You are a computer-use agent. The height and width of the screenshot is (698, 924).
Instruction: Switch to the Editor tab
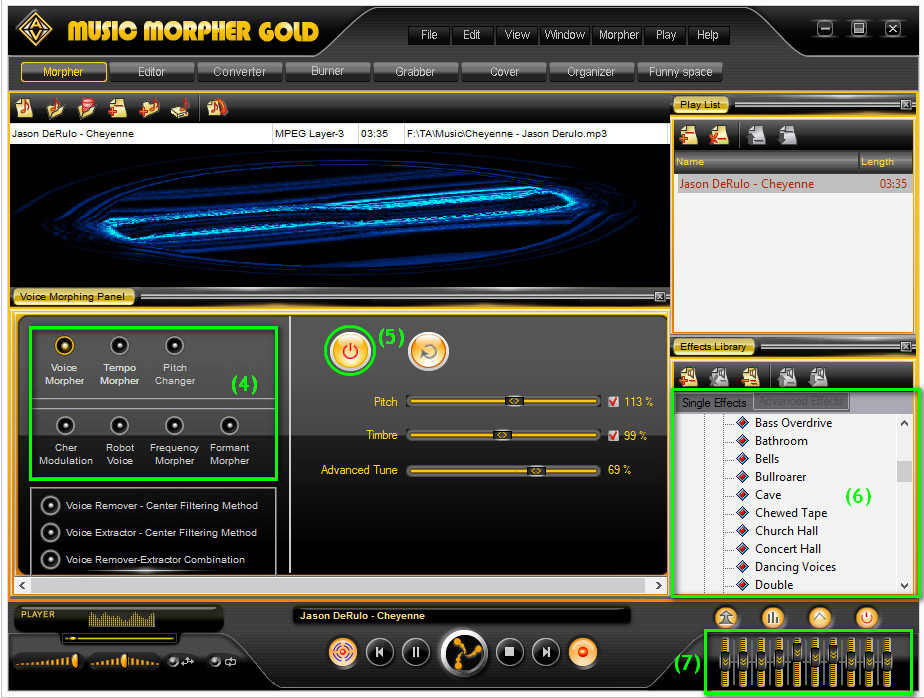pos(151,72)
